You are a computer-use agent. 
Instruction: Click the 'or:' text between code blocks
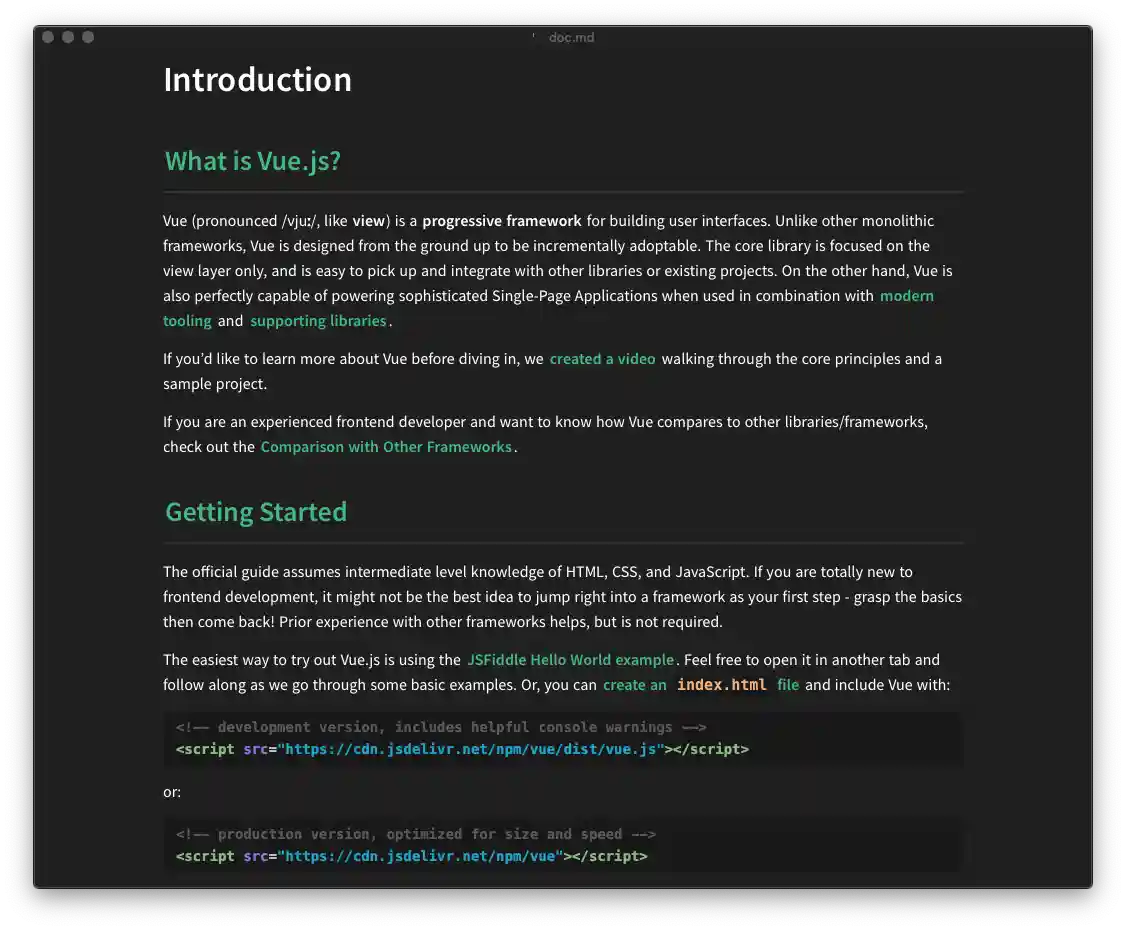(172, 792)
